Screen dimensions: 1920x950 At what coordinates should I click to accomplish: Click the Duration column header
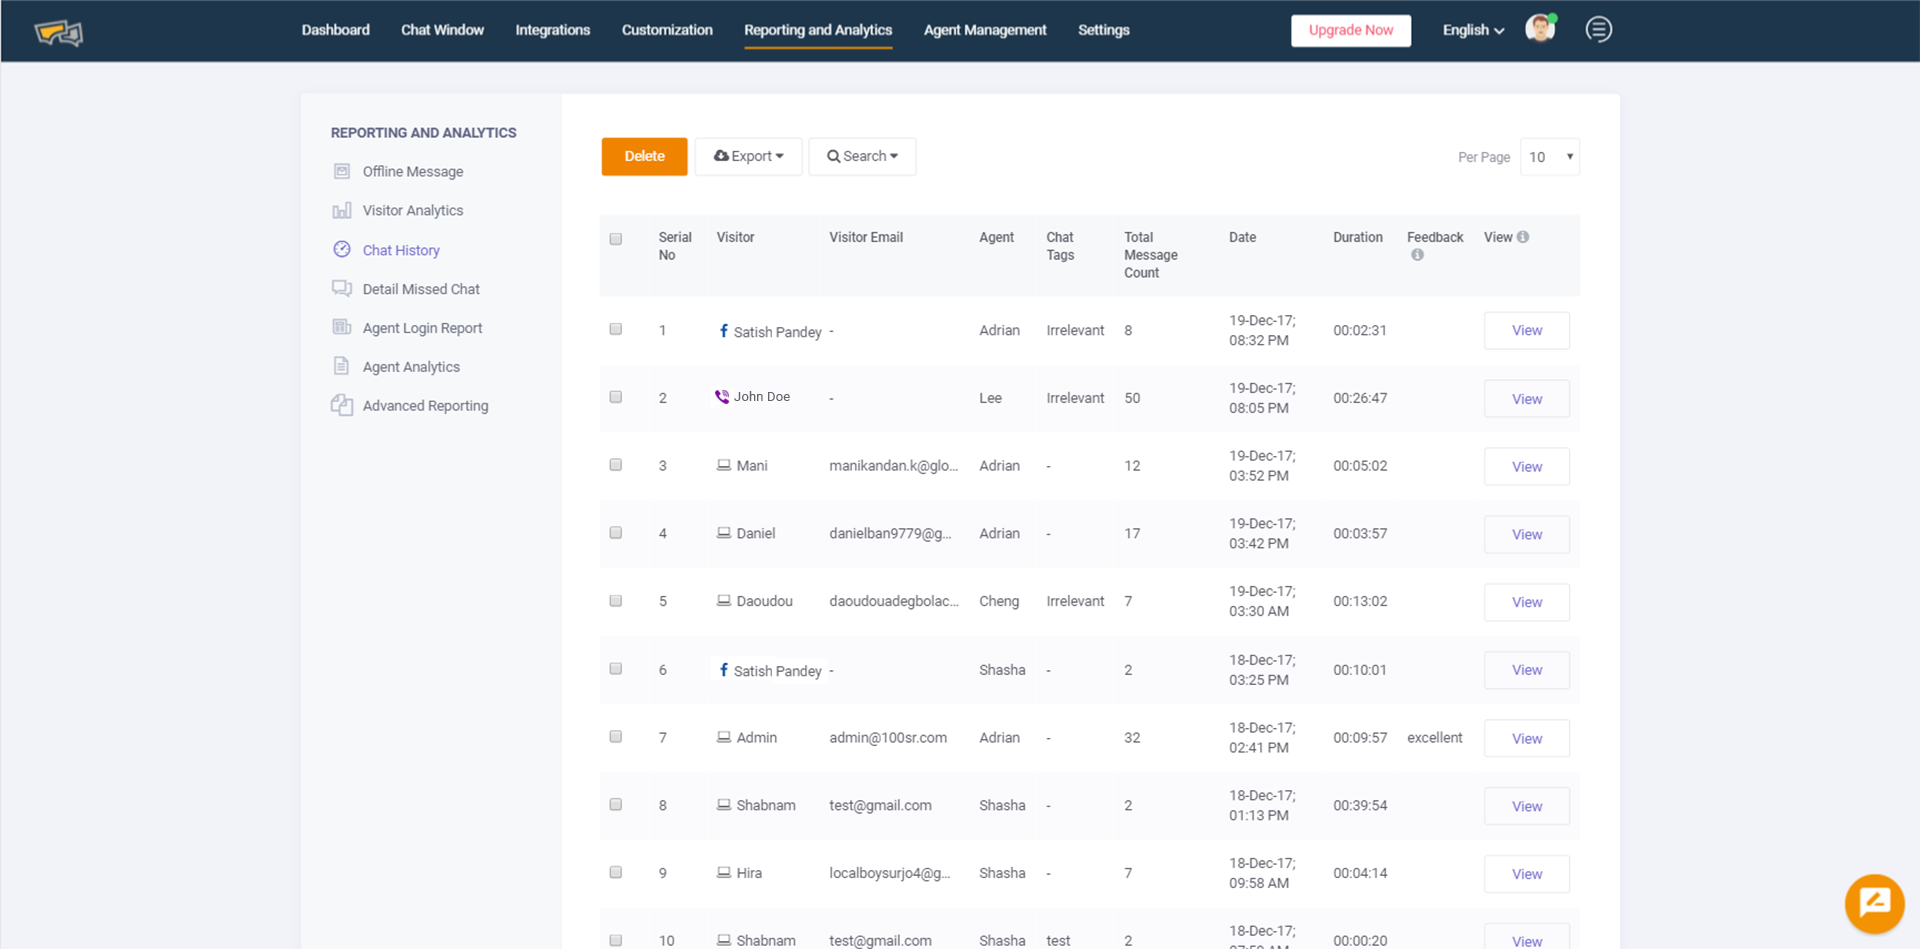(1358, 237)
